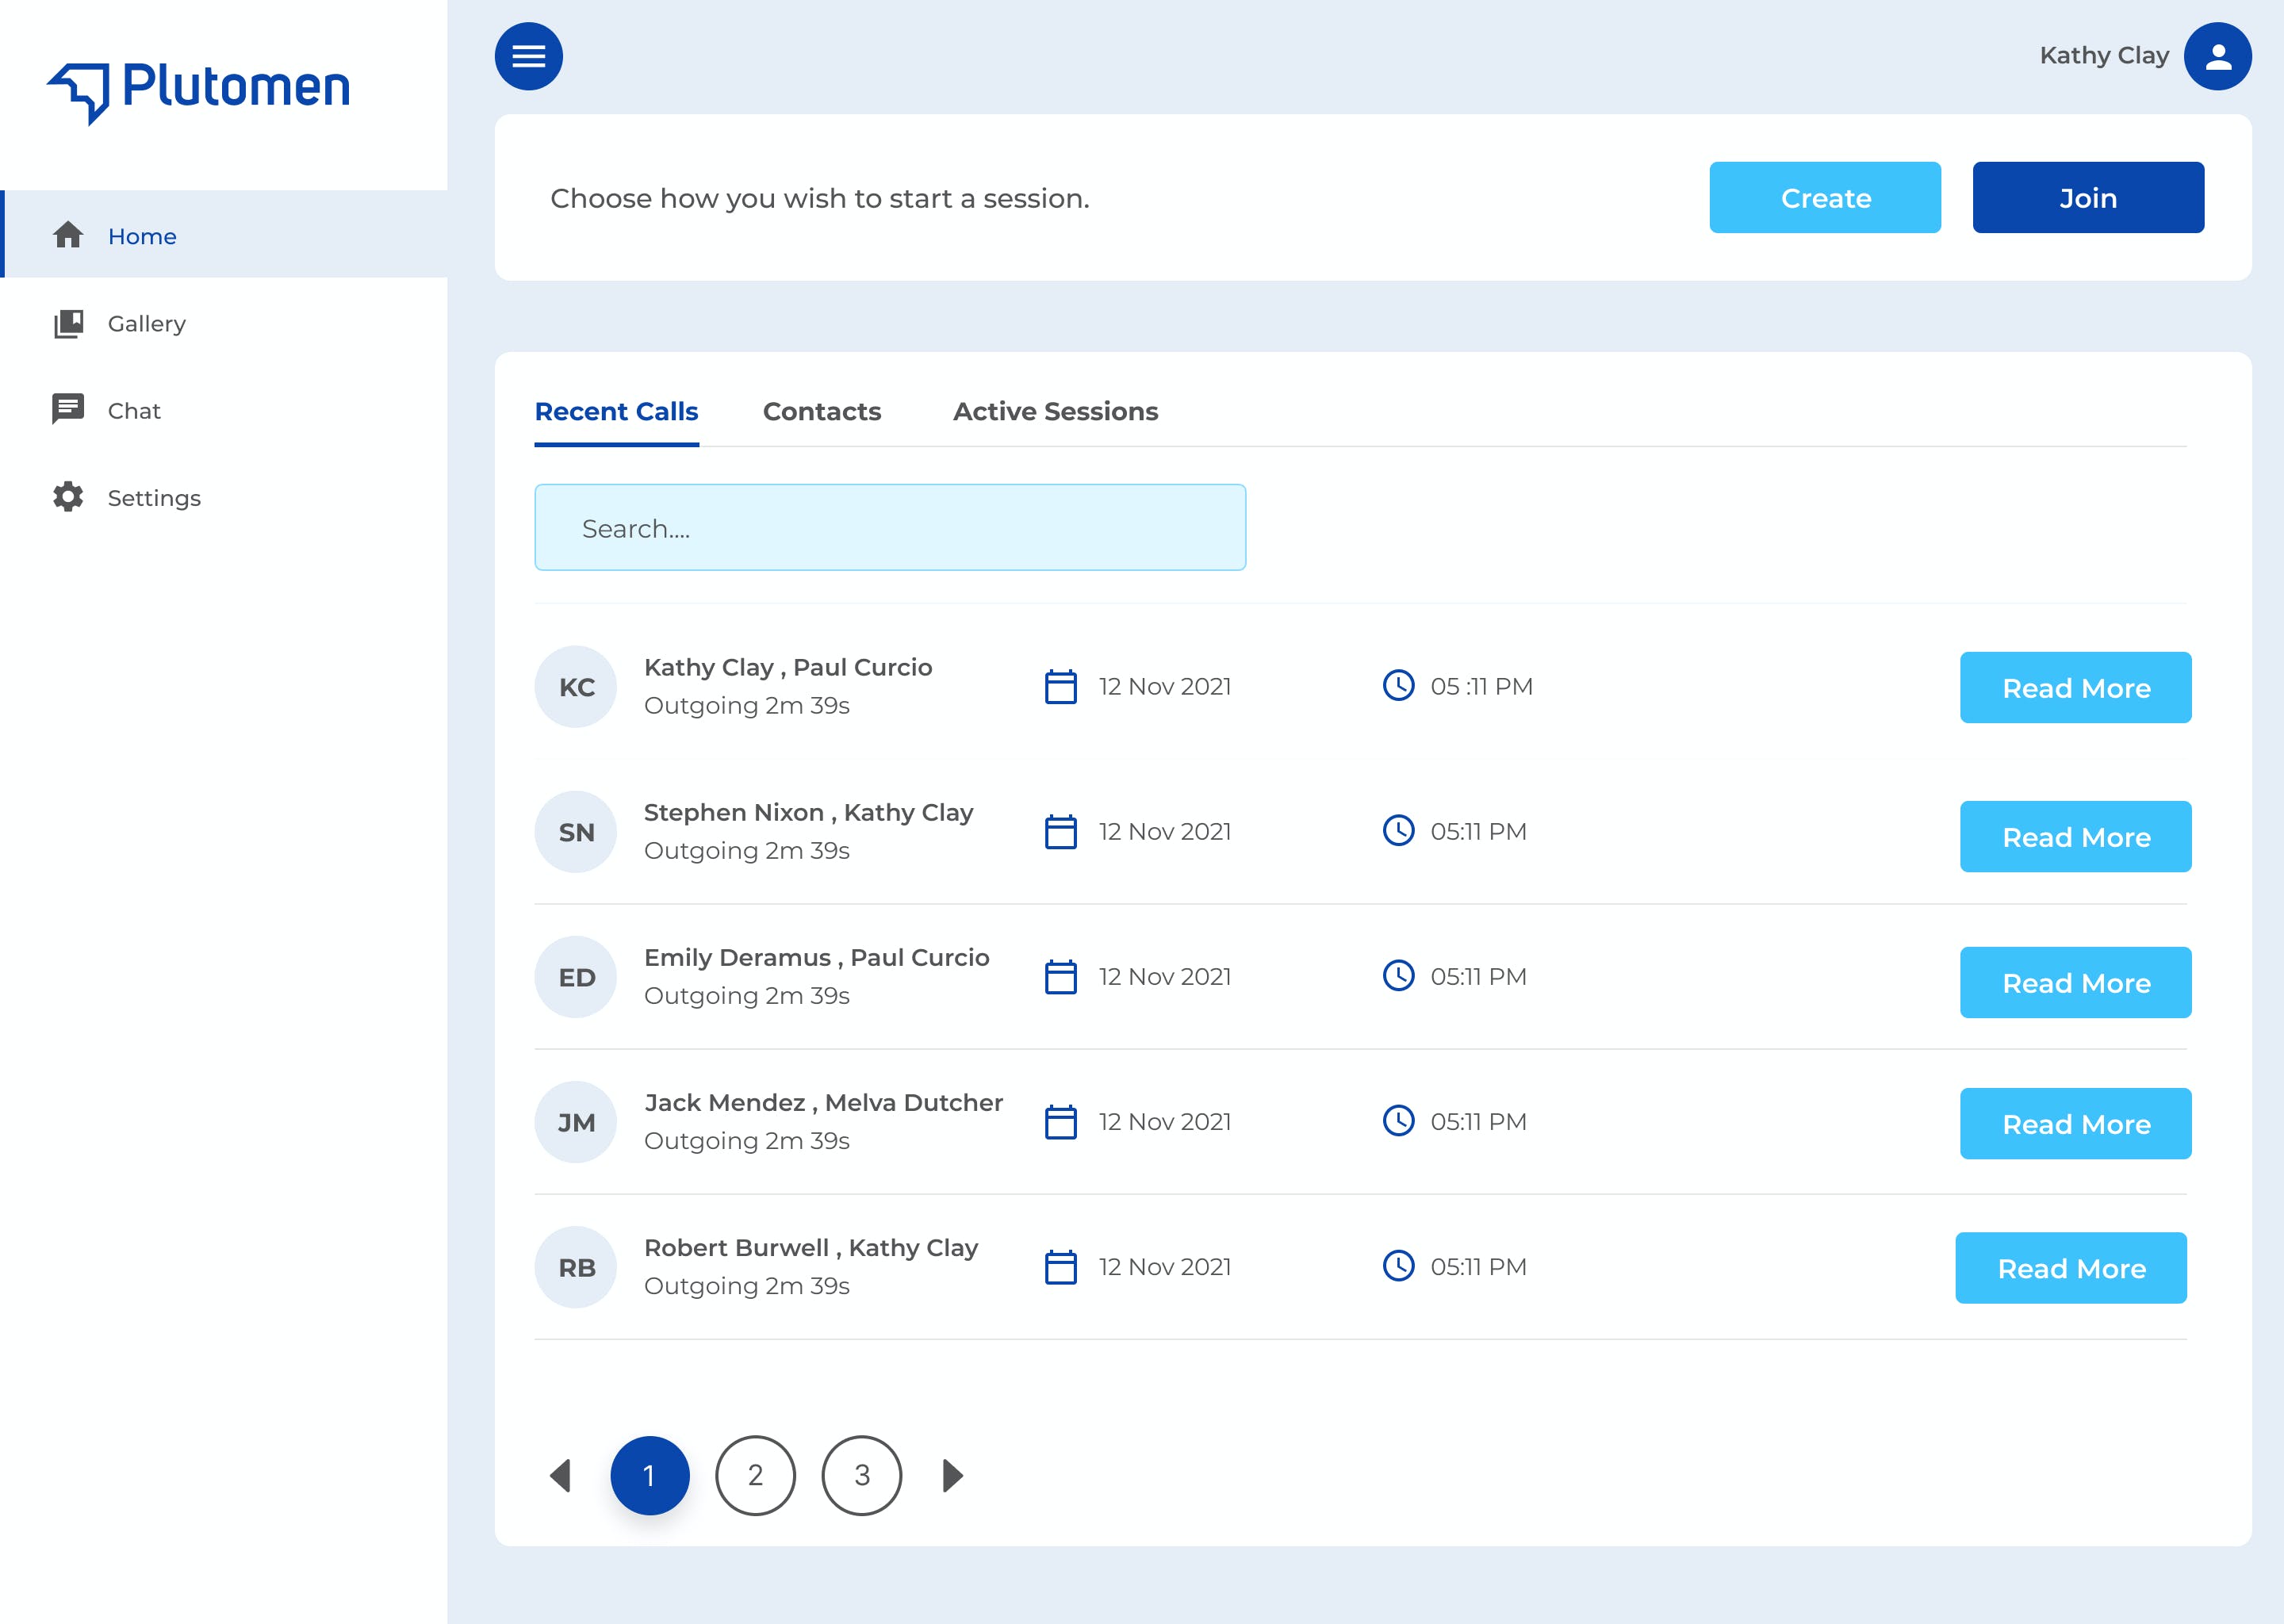This screenshot has width=2284, height=1624.
Task: Click the Join session button
Action: click(x=2087, y=197)
